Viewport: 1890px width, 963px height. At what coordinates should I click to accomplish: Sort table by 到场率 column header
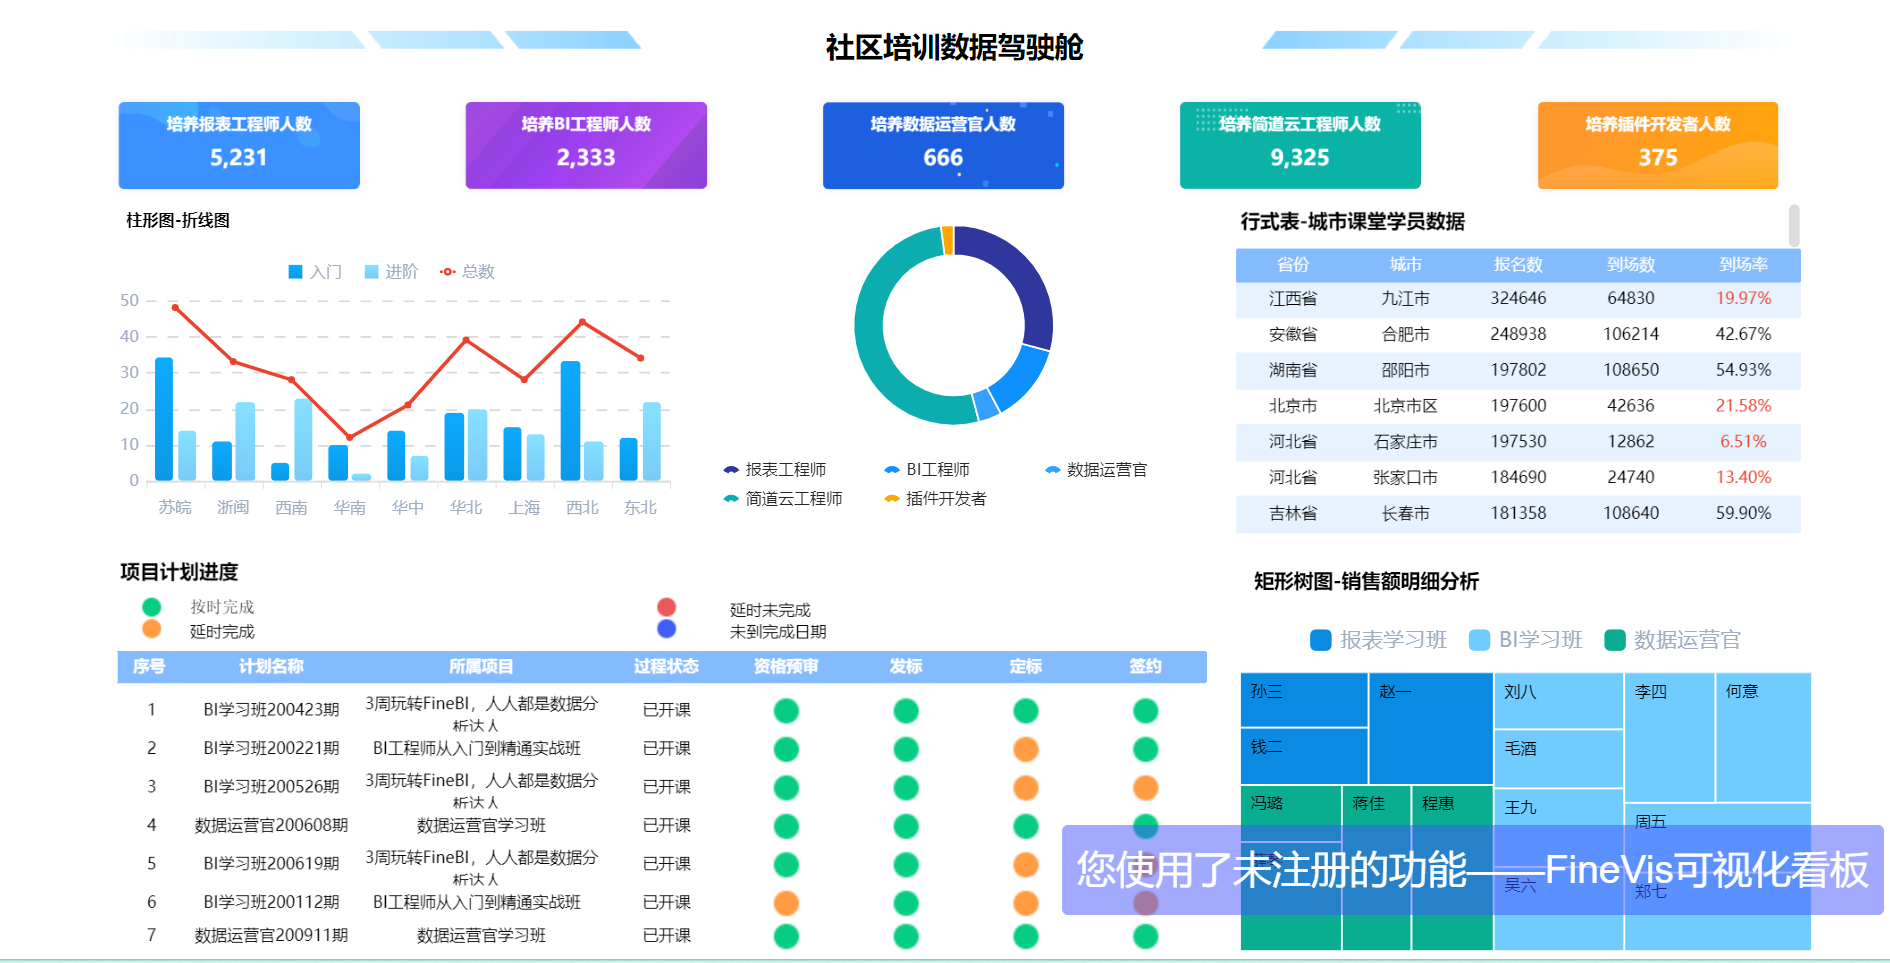click(1744, 265)
